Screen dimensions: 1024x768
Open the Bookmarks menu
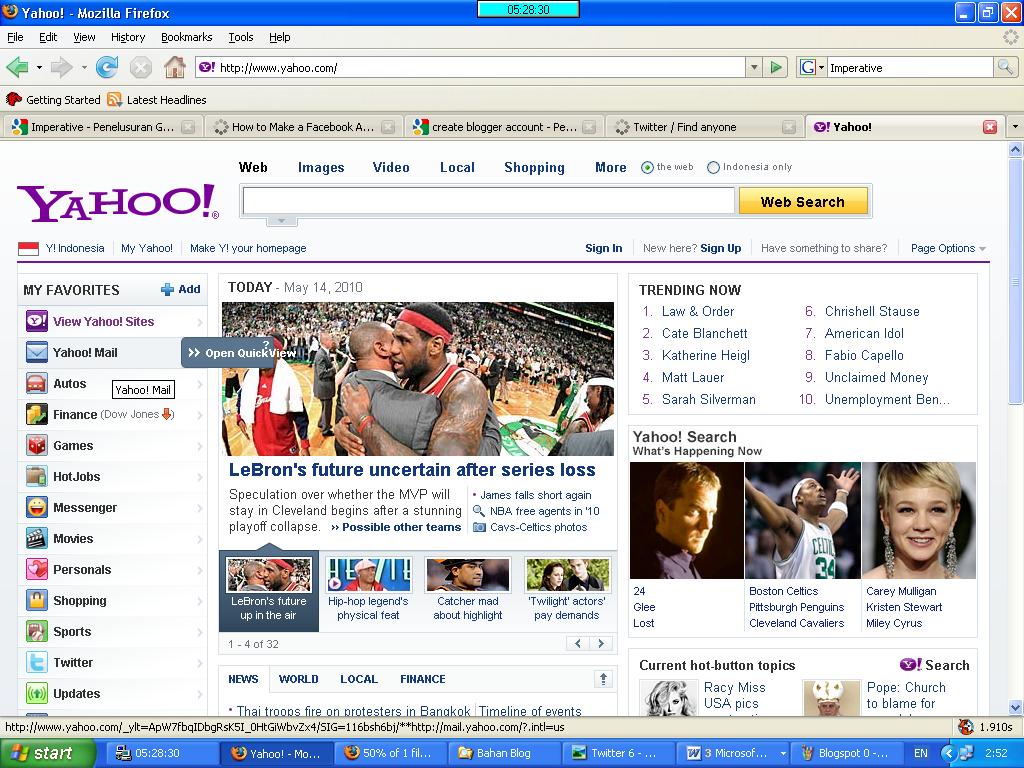(187, 37)
